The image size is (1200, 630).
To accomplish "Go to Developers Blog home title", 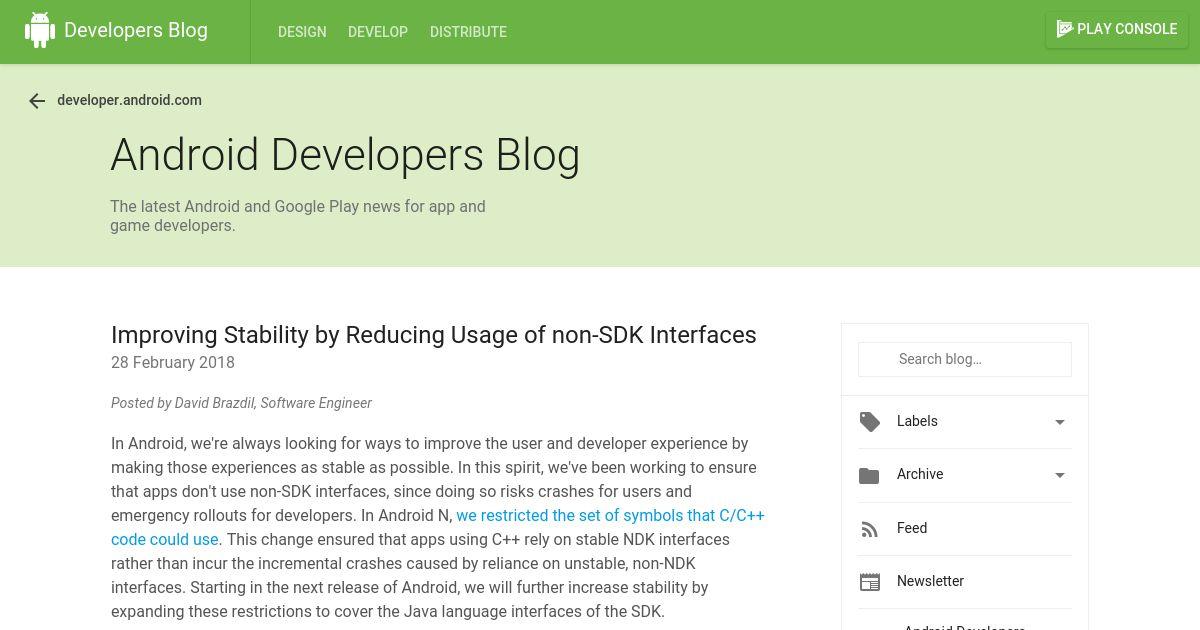I will point(136,30).
